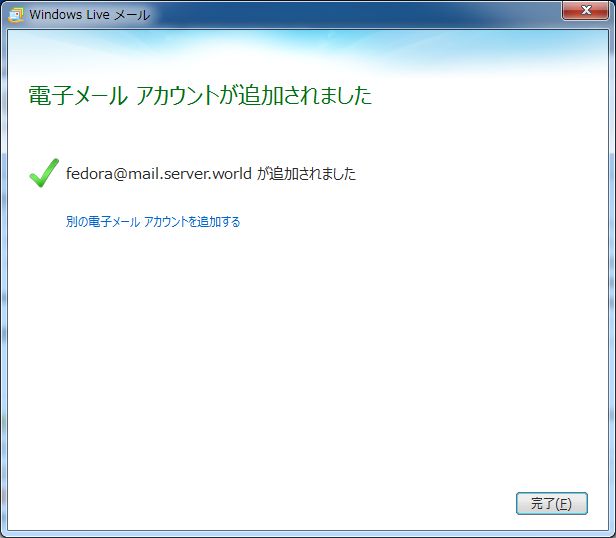Click the Windows Live Mail title bar icon
616x538 pixels.
tap(16, 15)
